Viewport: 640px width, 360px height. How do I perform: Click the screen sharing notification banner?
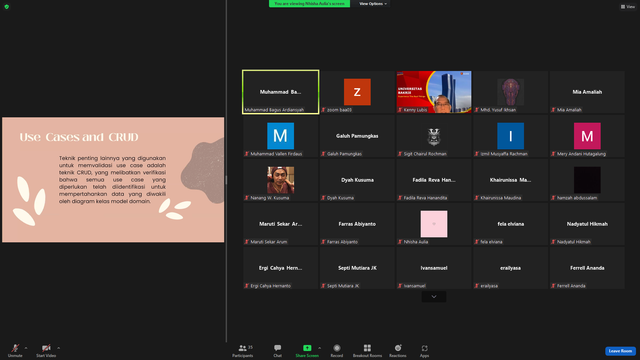point(309,4)
